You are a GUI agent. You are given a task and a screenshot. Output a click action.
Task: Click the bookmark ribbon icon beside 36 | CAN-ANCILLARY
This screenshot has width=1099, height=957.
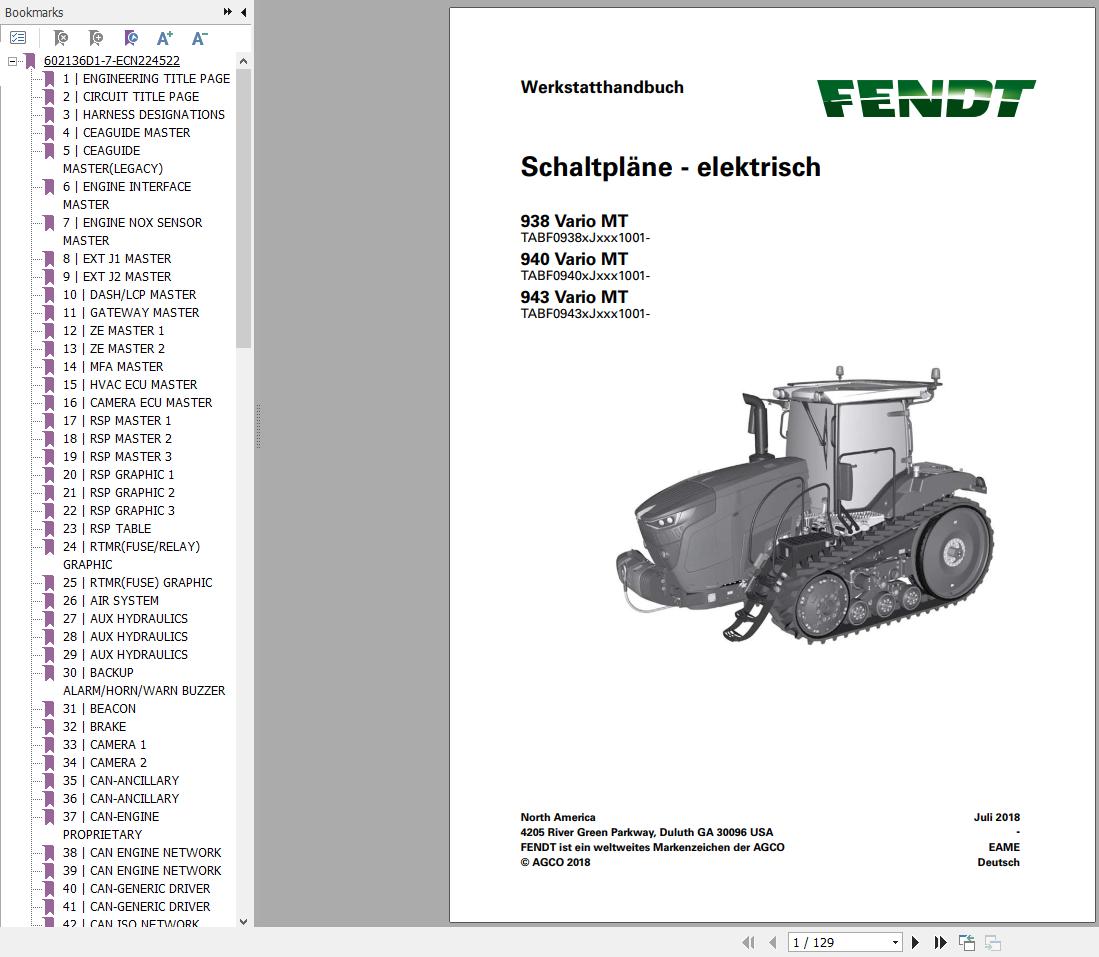49,799
